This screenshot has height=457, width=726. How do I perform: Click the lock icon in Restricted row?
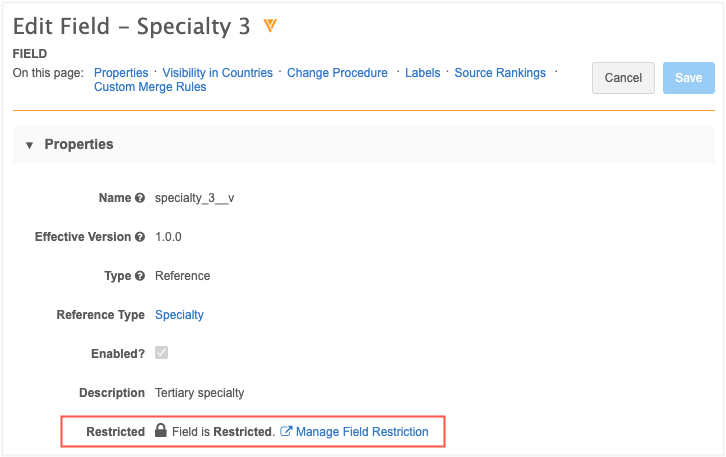[160, 432]
